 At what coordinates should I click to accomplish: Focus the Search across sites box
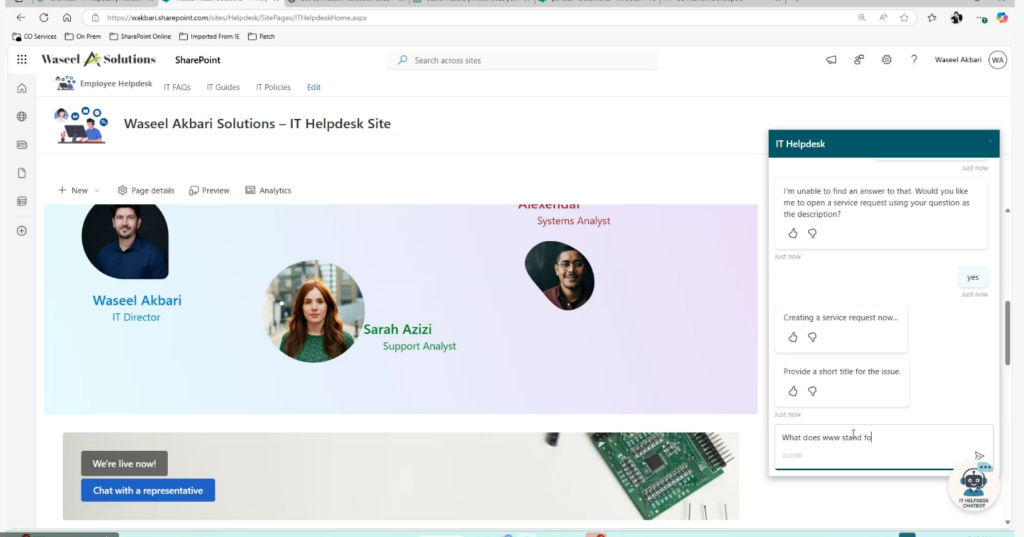[x=522, y=60]
